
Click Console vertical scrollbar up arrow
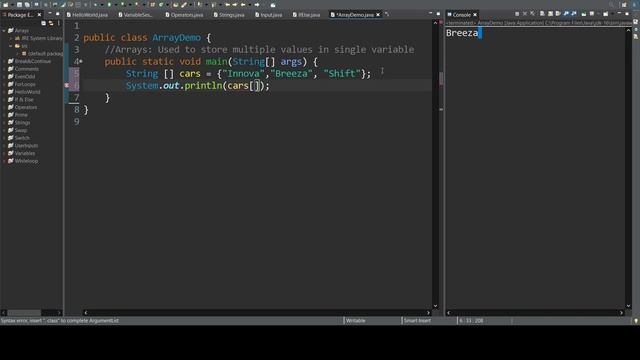628,31
